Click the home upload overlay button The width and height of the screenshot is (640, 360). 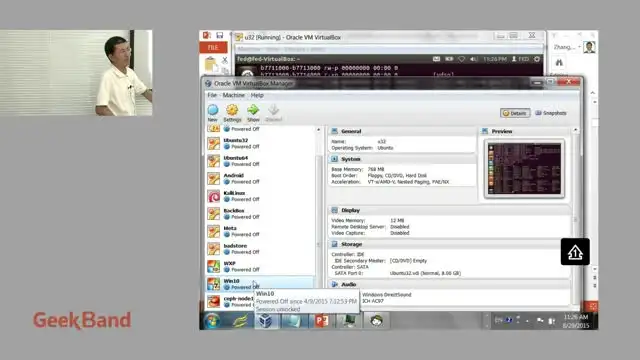[575, 252]
